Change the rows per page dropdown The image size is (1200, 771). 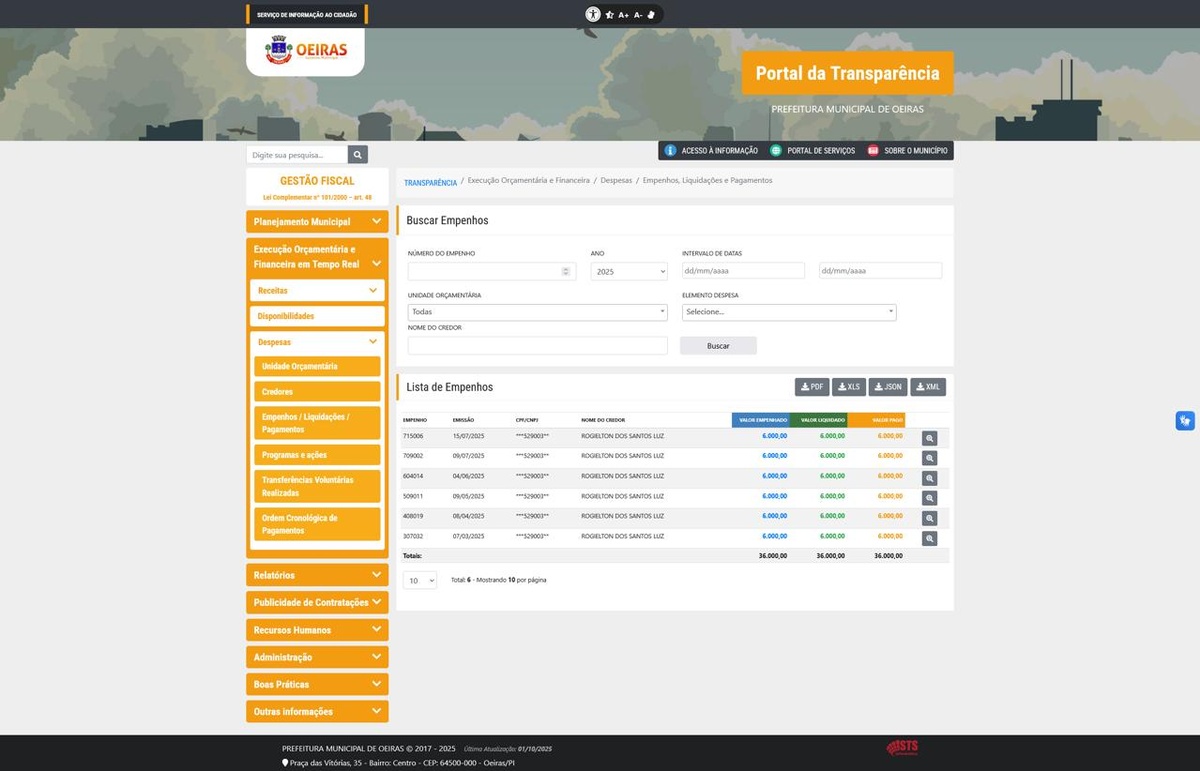(420, 580)
